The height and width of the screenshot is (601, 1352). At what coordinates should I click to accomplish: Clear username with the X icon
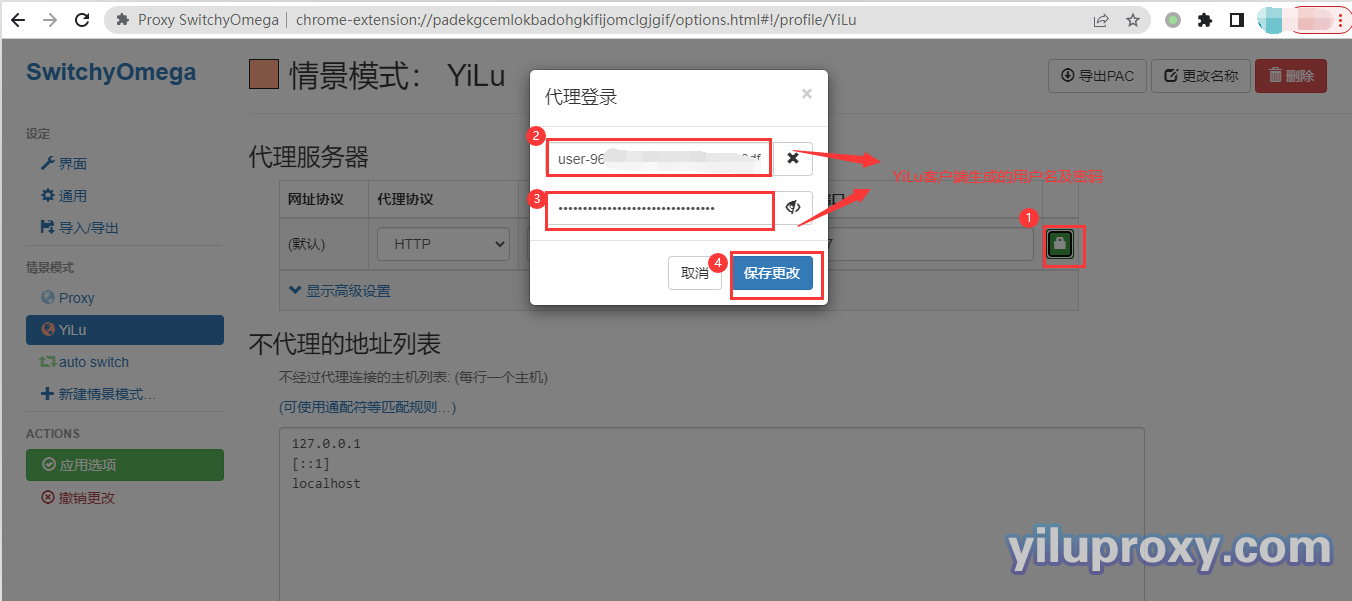coord(792,158)
